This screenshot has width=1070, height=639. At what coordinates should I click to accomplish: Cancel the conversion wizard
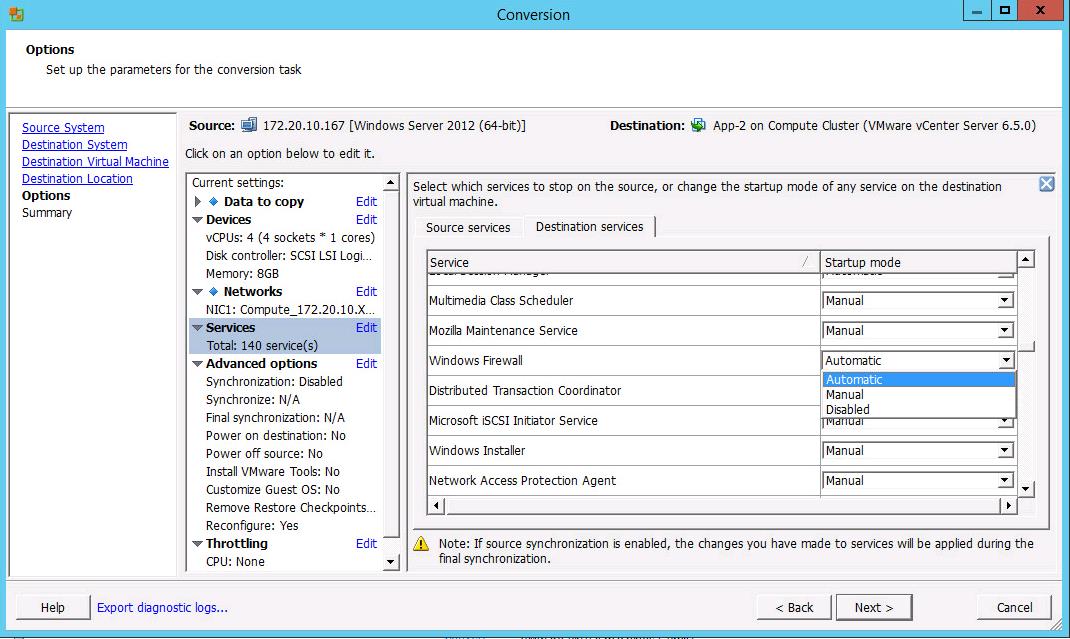(x=1014, y=608)
